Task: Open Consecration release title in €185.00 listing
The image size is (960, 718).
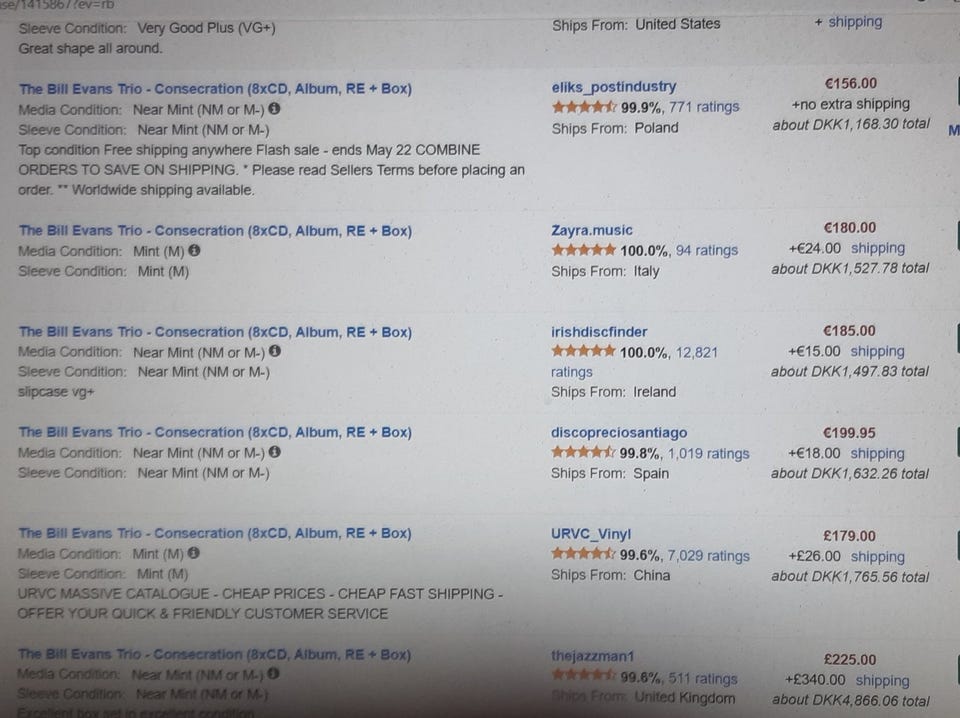Action: 215,332
